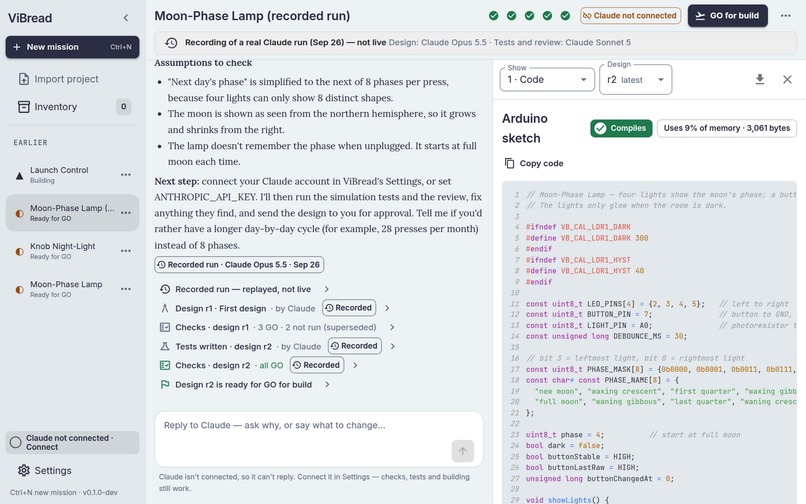This screenshot has width=806, height=504.
Task: Open the Show 1 · Code dropdown
Action: pyautogui.click(x=547, y=80)
